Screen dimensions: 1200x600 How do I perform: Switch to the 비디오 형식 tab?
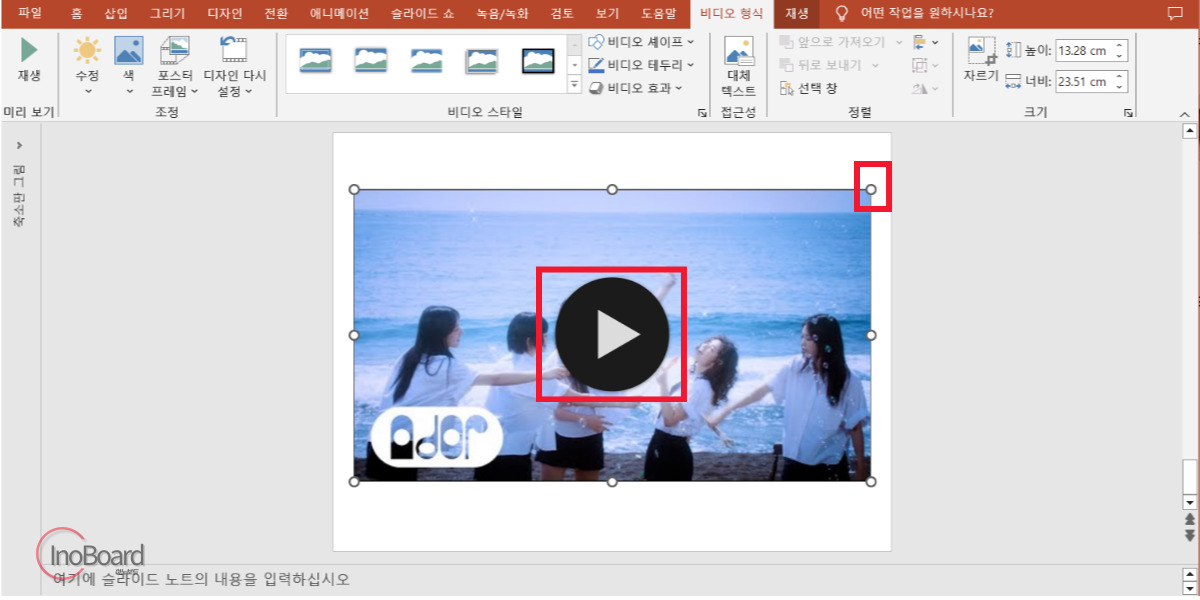pyautogui.click(x=734, y=14)
